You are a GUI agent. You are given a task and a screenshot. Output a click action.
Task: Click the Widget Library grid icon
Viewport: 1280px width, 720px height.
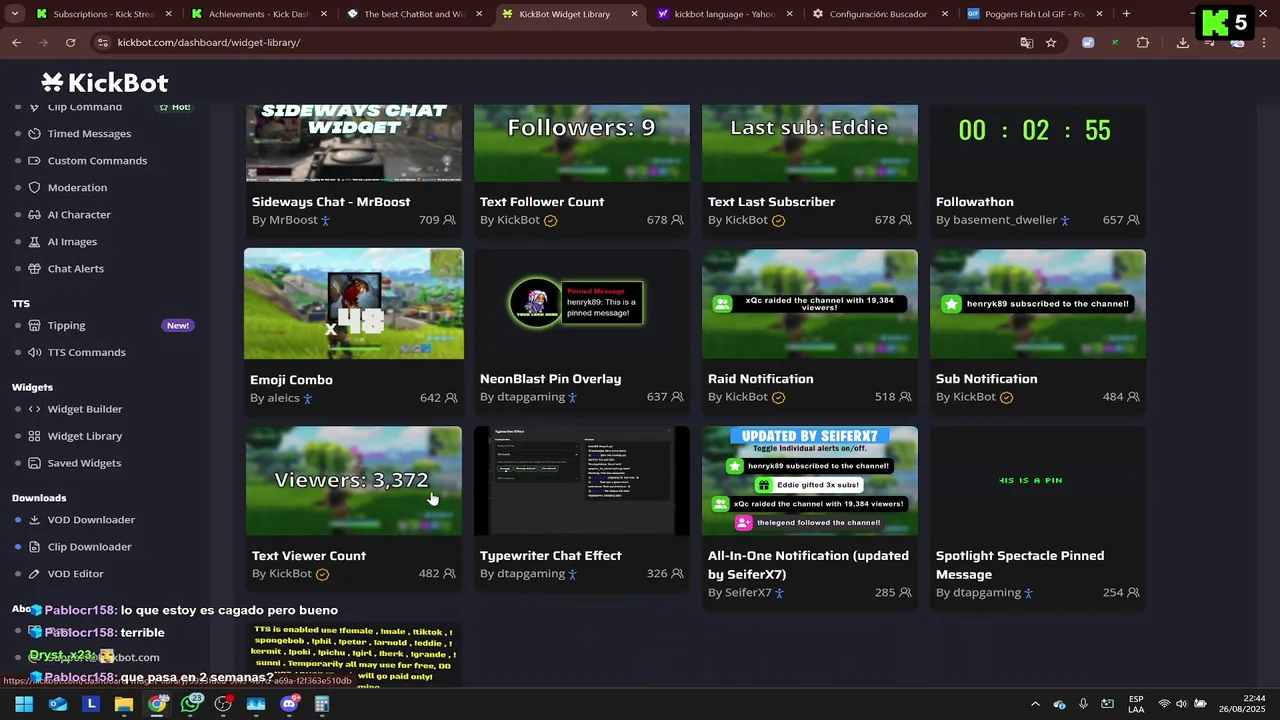click(34, 436)
